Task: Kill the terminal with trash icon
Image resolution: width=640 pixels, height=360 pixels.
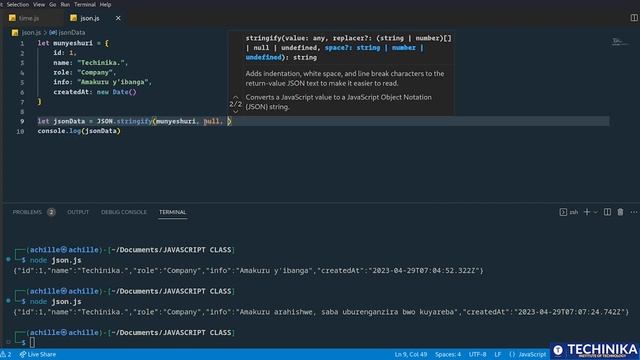Action: [620, 212]
